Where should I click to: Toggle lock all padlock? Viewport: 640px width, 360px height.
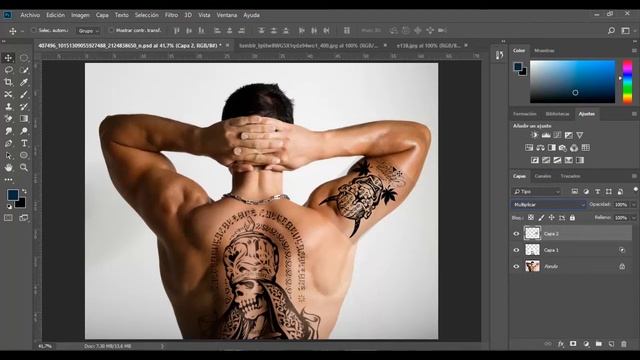click(572, 218)
